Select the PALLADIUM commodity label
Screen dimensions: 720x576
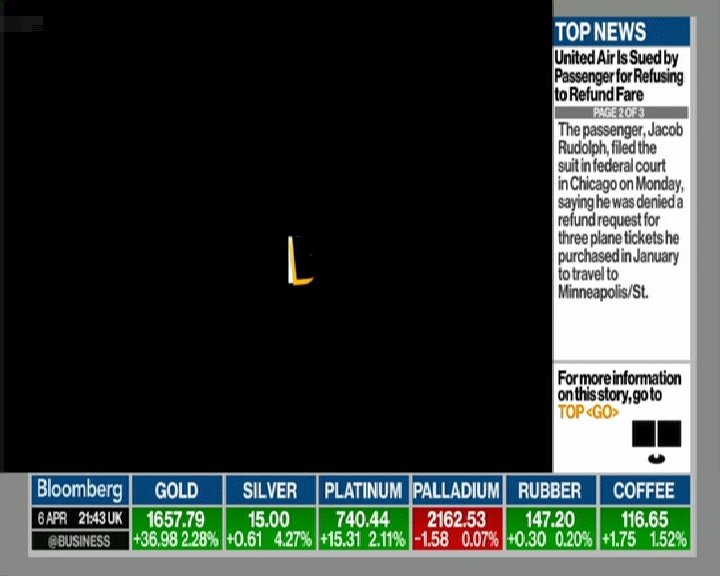456,491
